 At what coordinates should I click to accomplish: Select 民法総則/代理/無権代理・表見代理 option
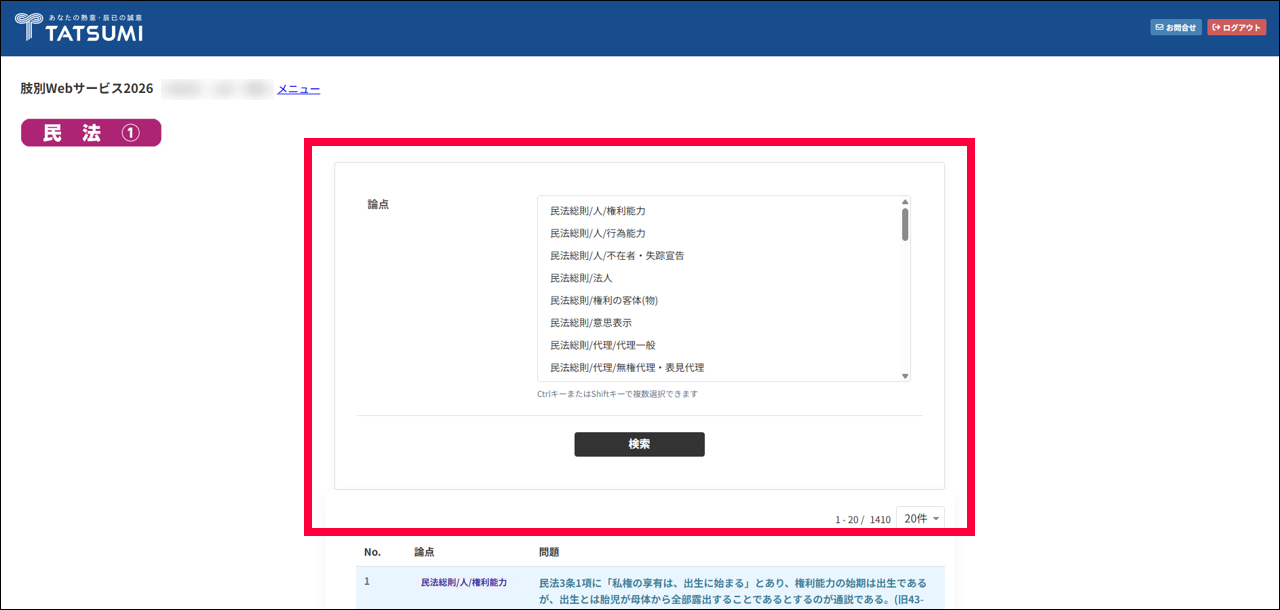(627, 368)
